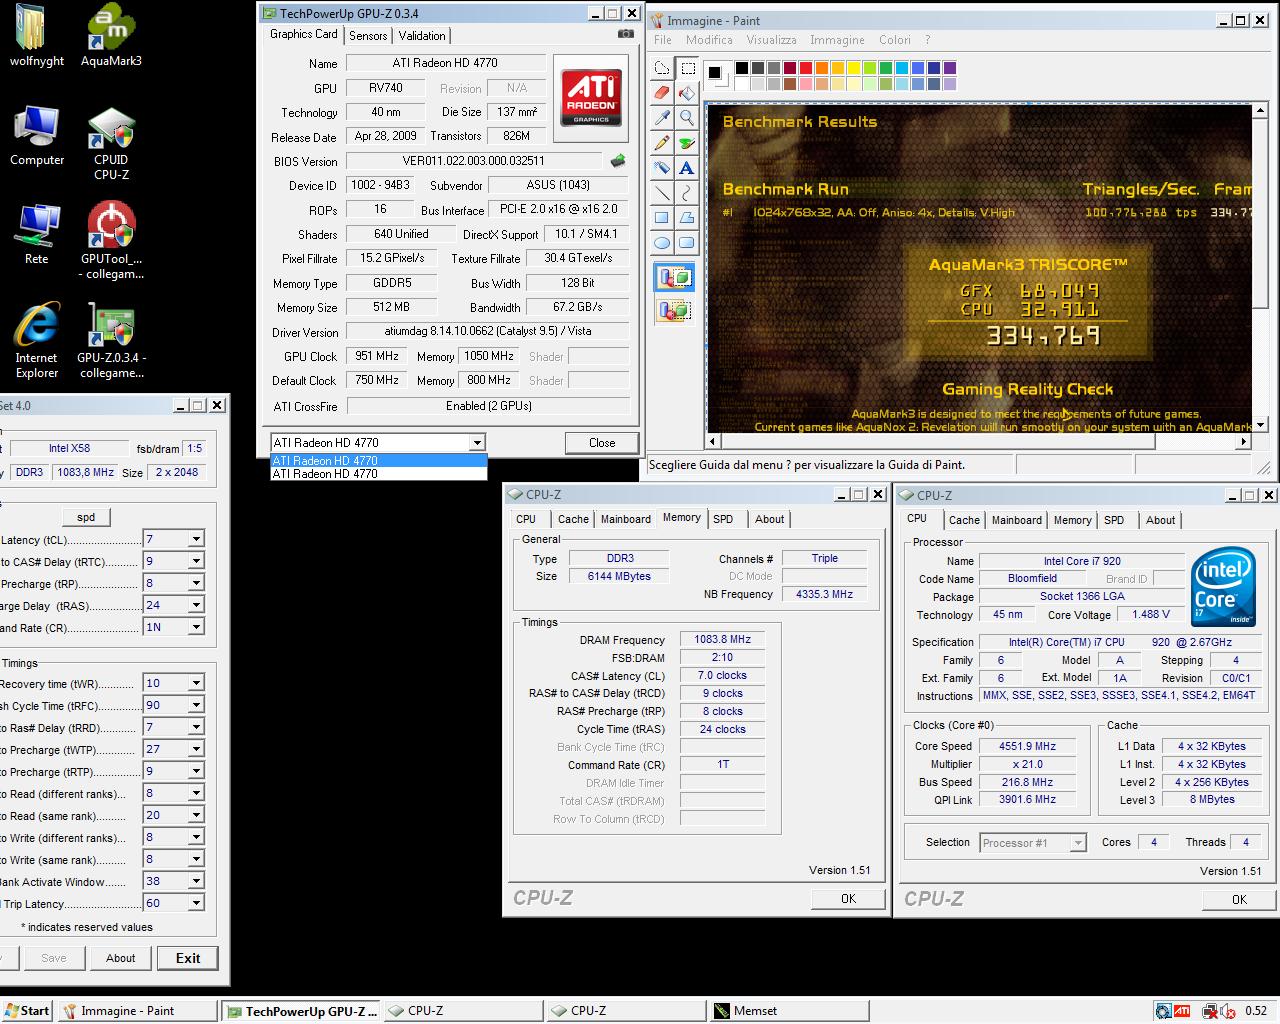Select the Pick Color eyedropper tool
Image resolution: width=1280 pixels, height=1024 pixels.
pos(662,117)
